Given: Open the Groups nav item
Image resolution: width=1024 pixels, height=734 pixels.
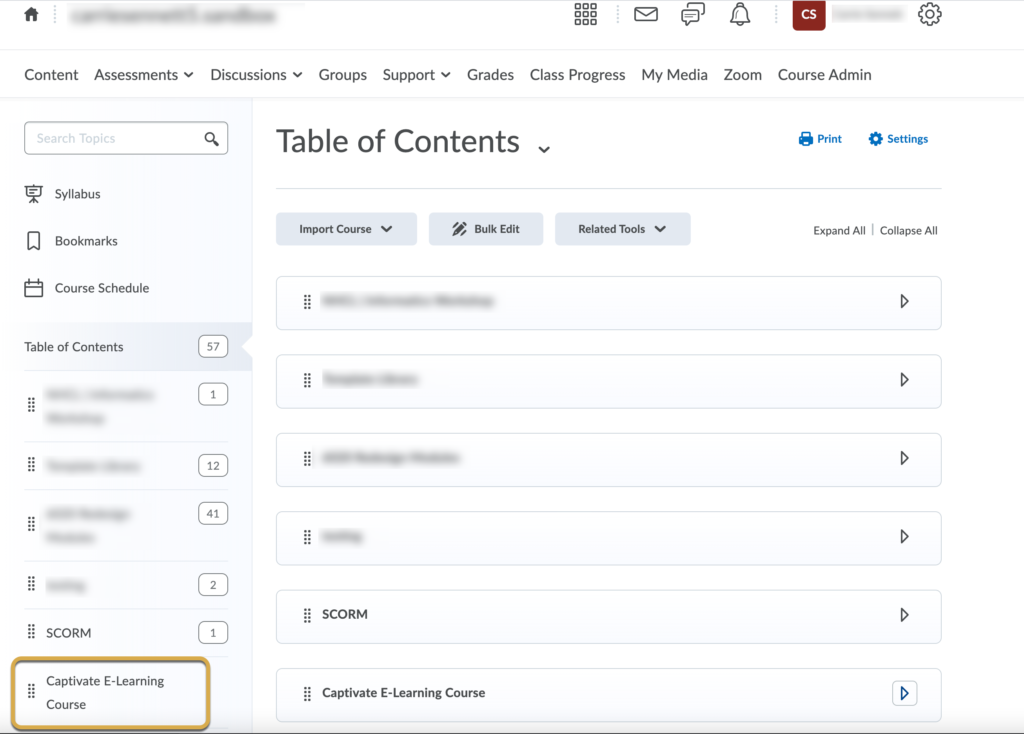Looking at the screenshot, I should [x=342, y=74].
